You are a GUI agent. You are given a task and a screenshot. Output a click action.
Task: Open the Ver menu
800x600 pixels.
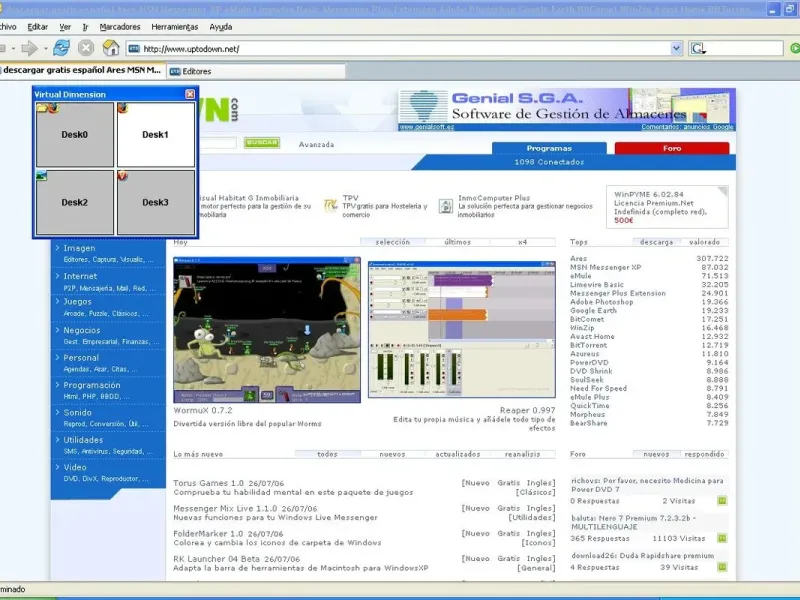pyautogui.click(x=65, y=27)
